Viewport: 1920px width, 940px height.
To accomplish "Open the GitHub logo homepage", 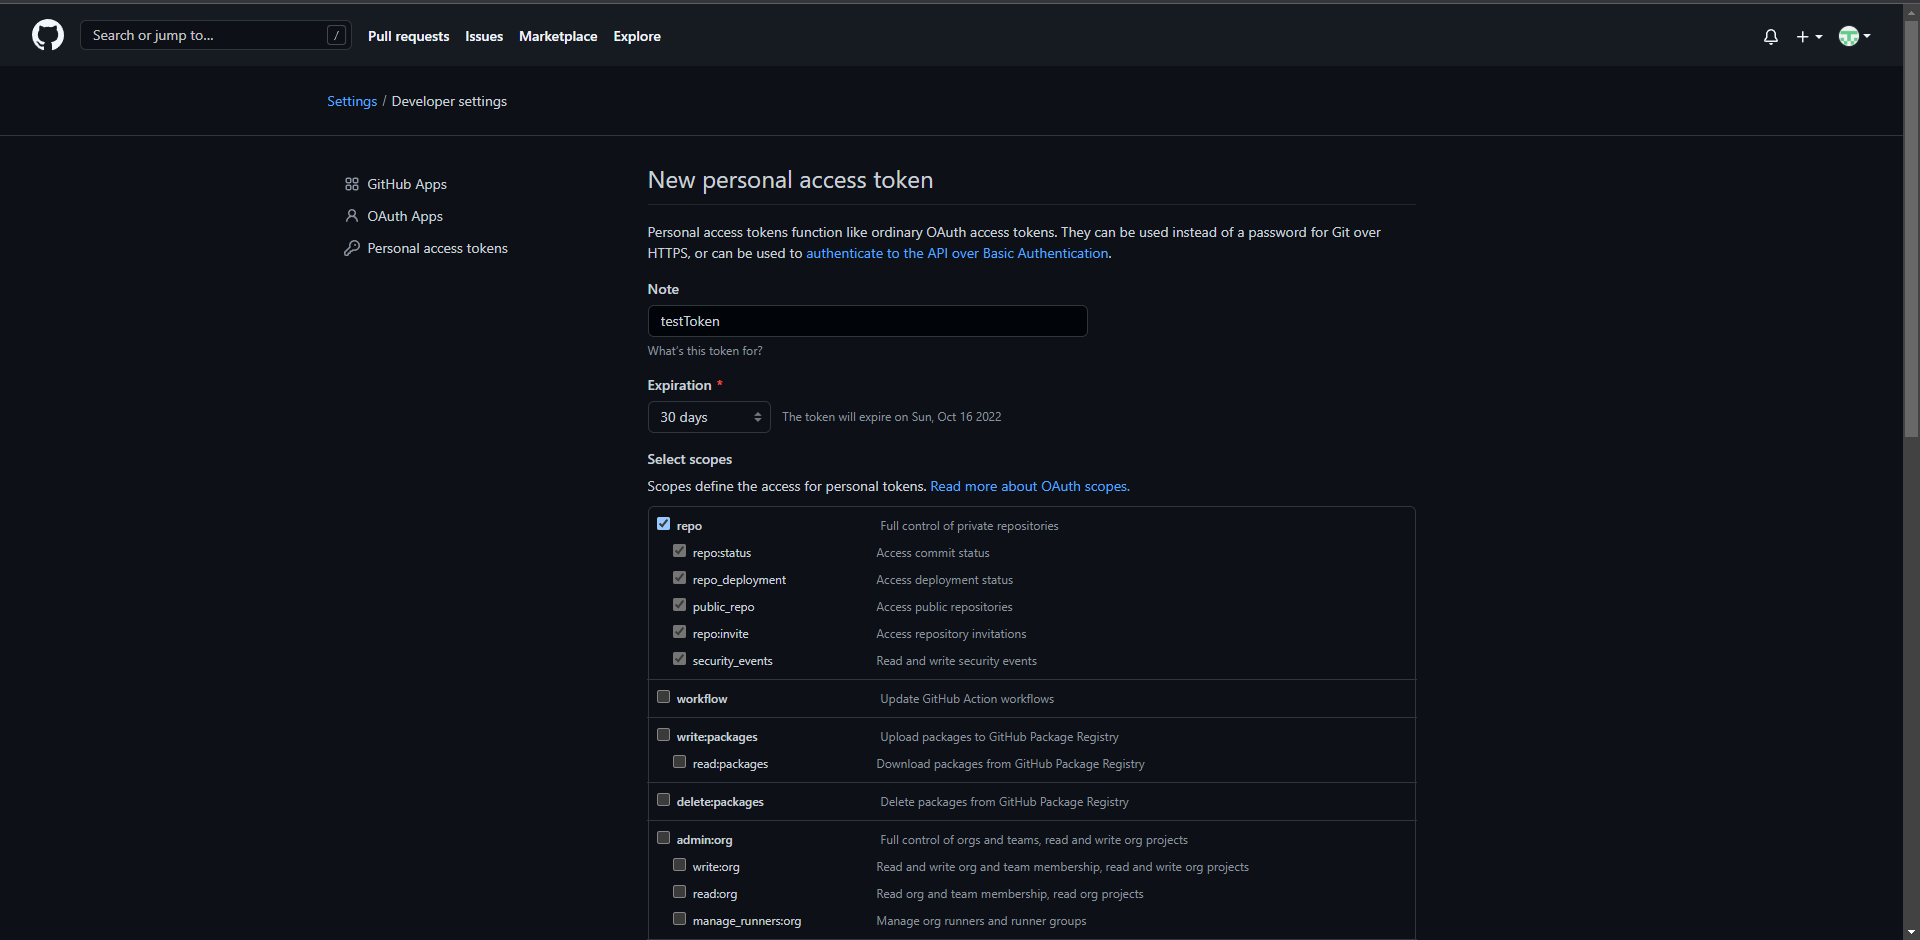I will [x=48, y=36].
